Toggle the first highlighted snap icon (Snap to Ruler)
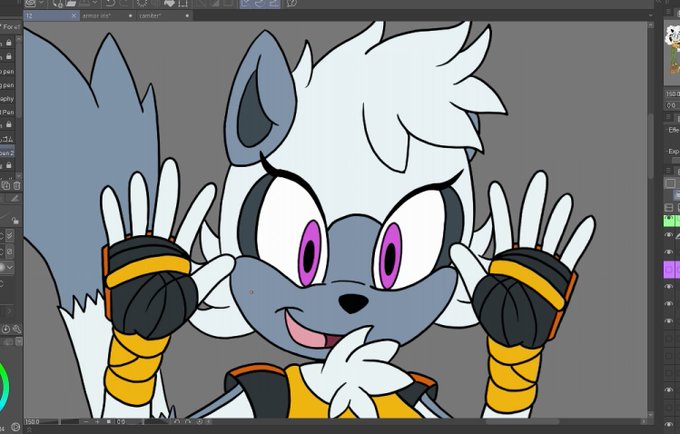680x434 pixels. click(246, 3)
